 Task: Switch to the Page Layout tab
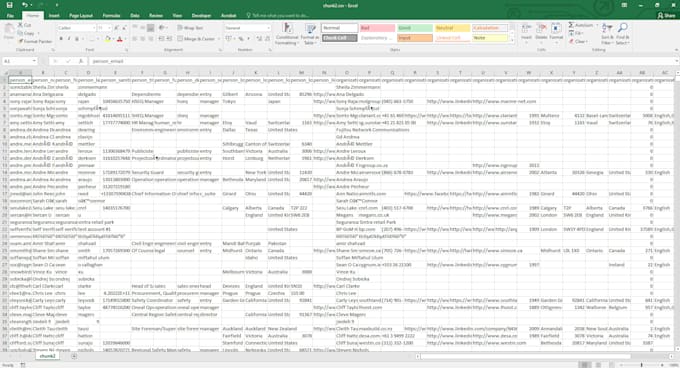[x=81, y=16]
